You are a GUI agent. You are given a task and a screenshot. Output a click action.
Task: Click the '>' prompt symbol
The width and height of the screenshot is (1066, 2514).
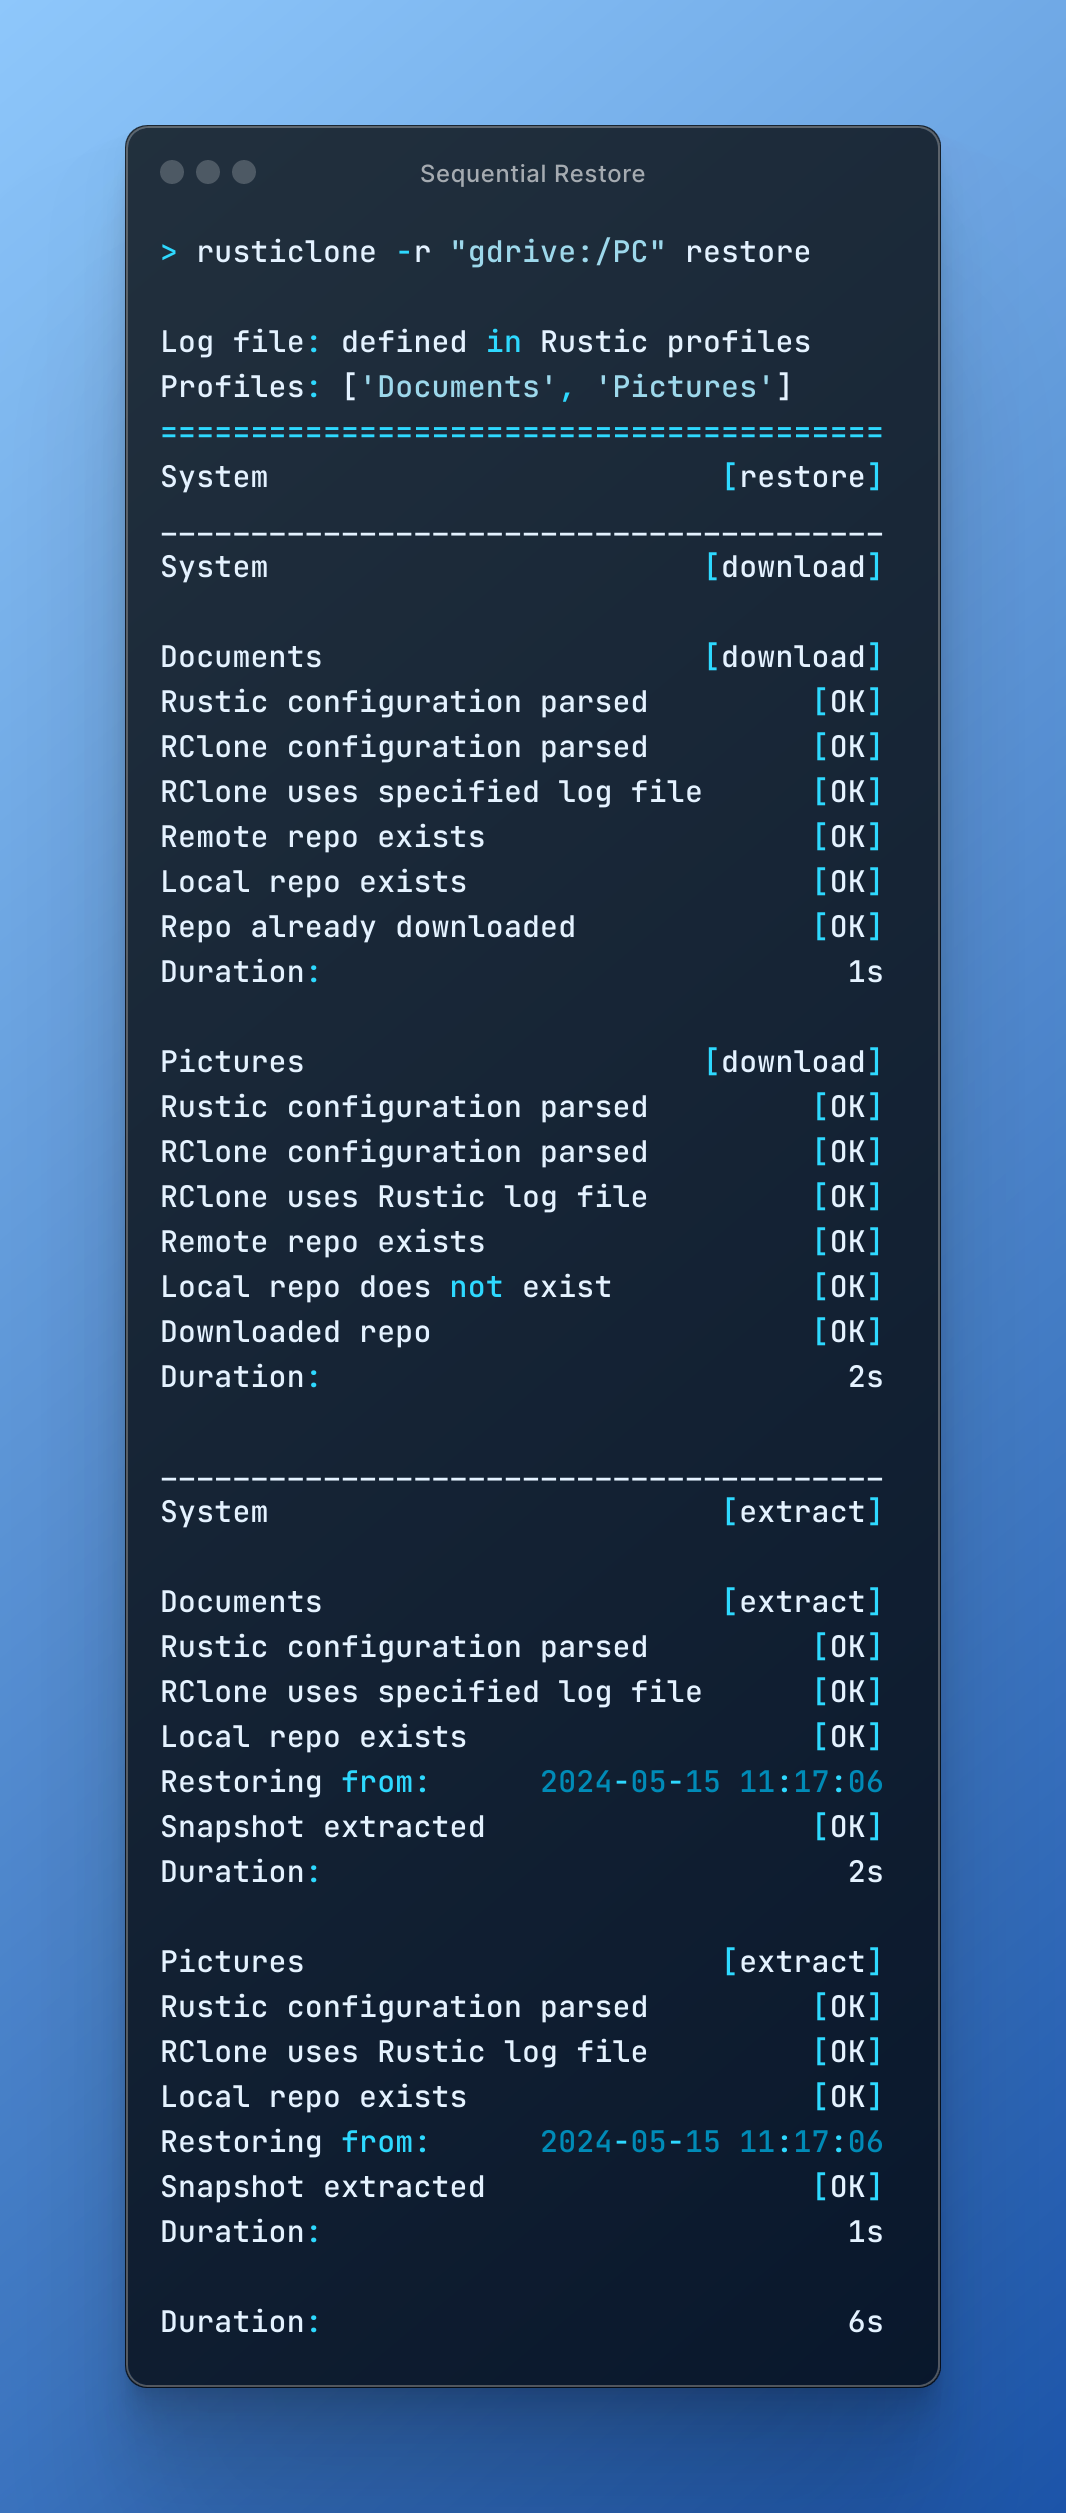(x=169, y=252)
